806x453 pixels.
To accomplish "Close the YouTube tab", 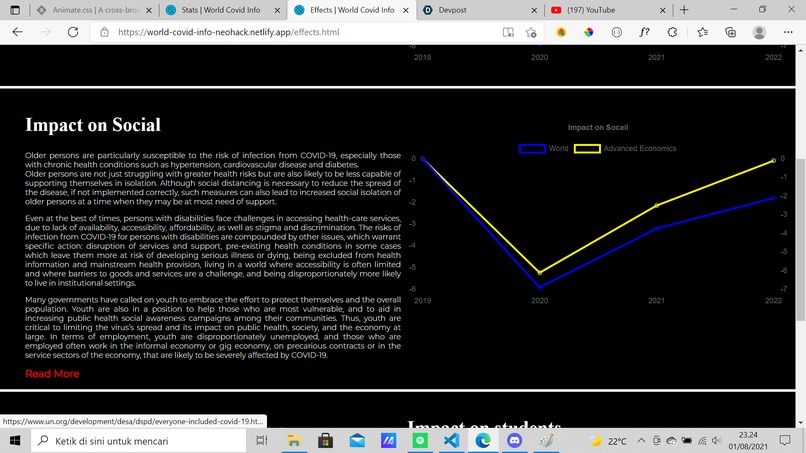I will [x=663, y=10].
